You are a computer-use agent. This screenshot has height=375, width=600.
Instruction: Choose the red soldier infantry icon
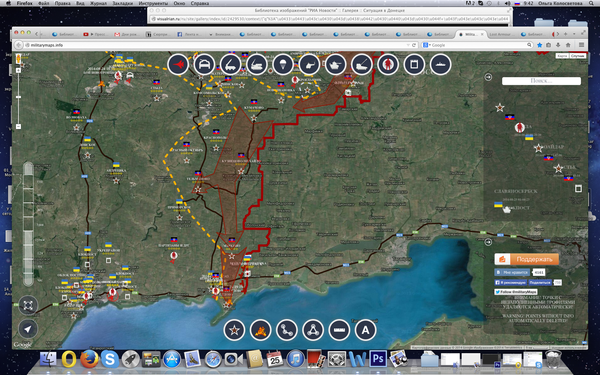coord(388,64)
